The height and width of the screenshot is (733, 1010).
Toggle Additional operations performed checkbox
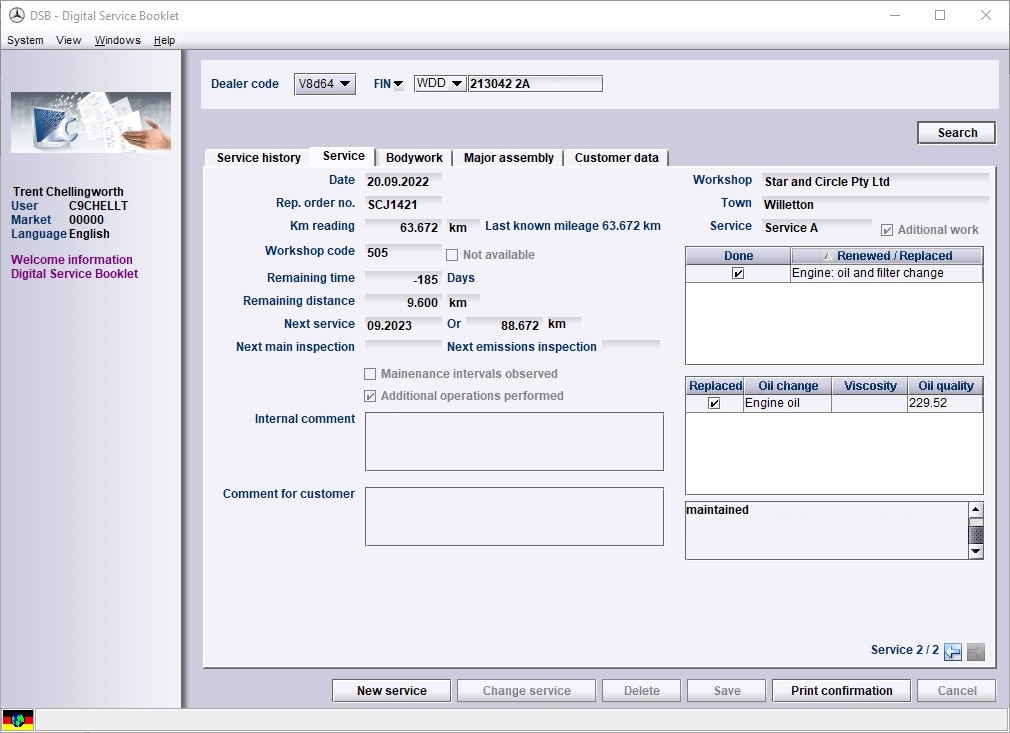370,396
